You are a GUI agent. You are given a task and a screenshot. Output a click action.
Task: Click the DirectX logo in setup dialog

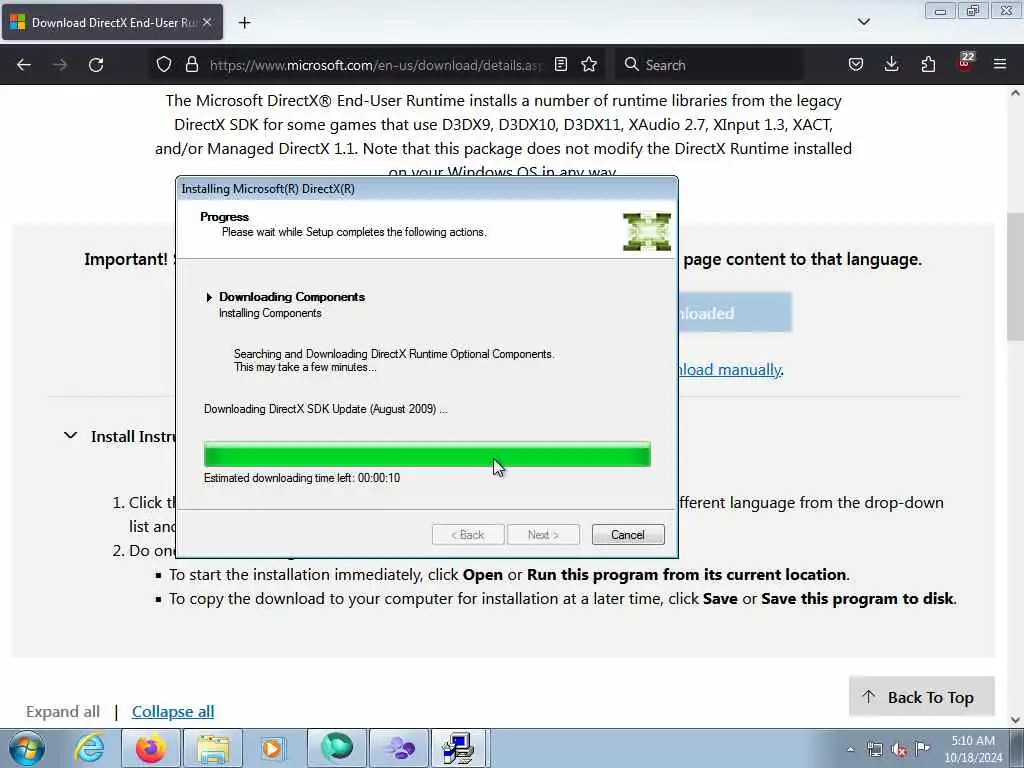(x=647, y=232)
